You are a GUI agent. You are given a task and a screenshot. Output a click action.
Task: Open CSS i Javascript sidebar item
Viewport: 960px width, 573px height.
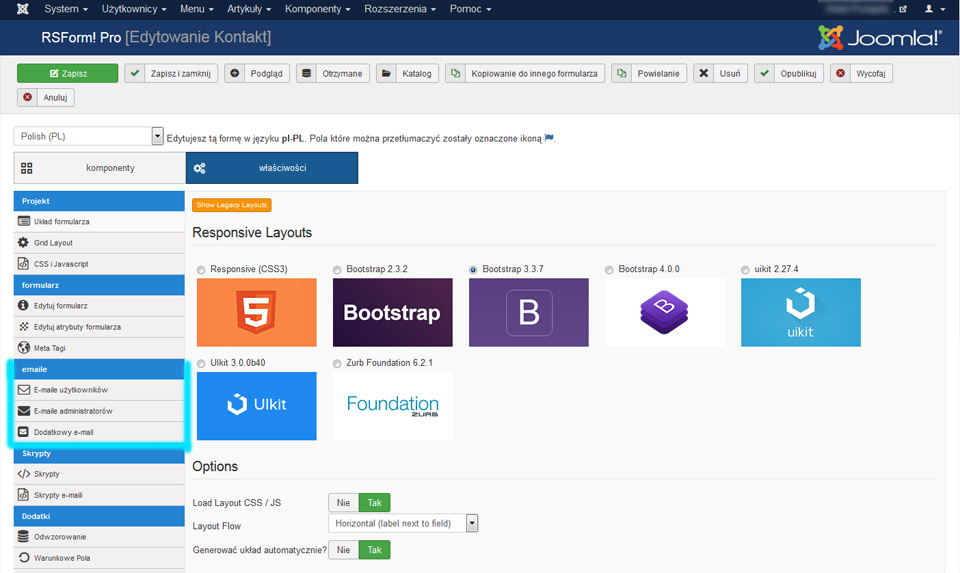pyautogui.click(x=99, y=264)
